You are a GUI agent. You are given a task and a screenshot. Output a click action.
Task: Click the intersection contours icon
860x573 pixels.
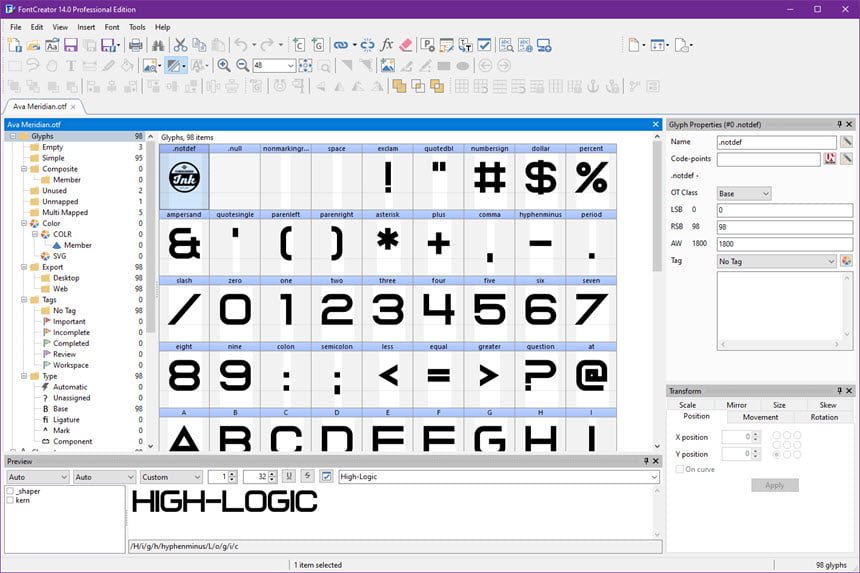pyautogui.click(x=418, y=86)
